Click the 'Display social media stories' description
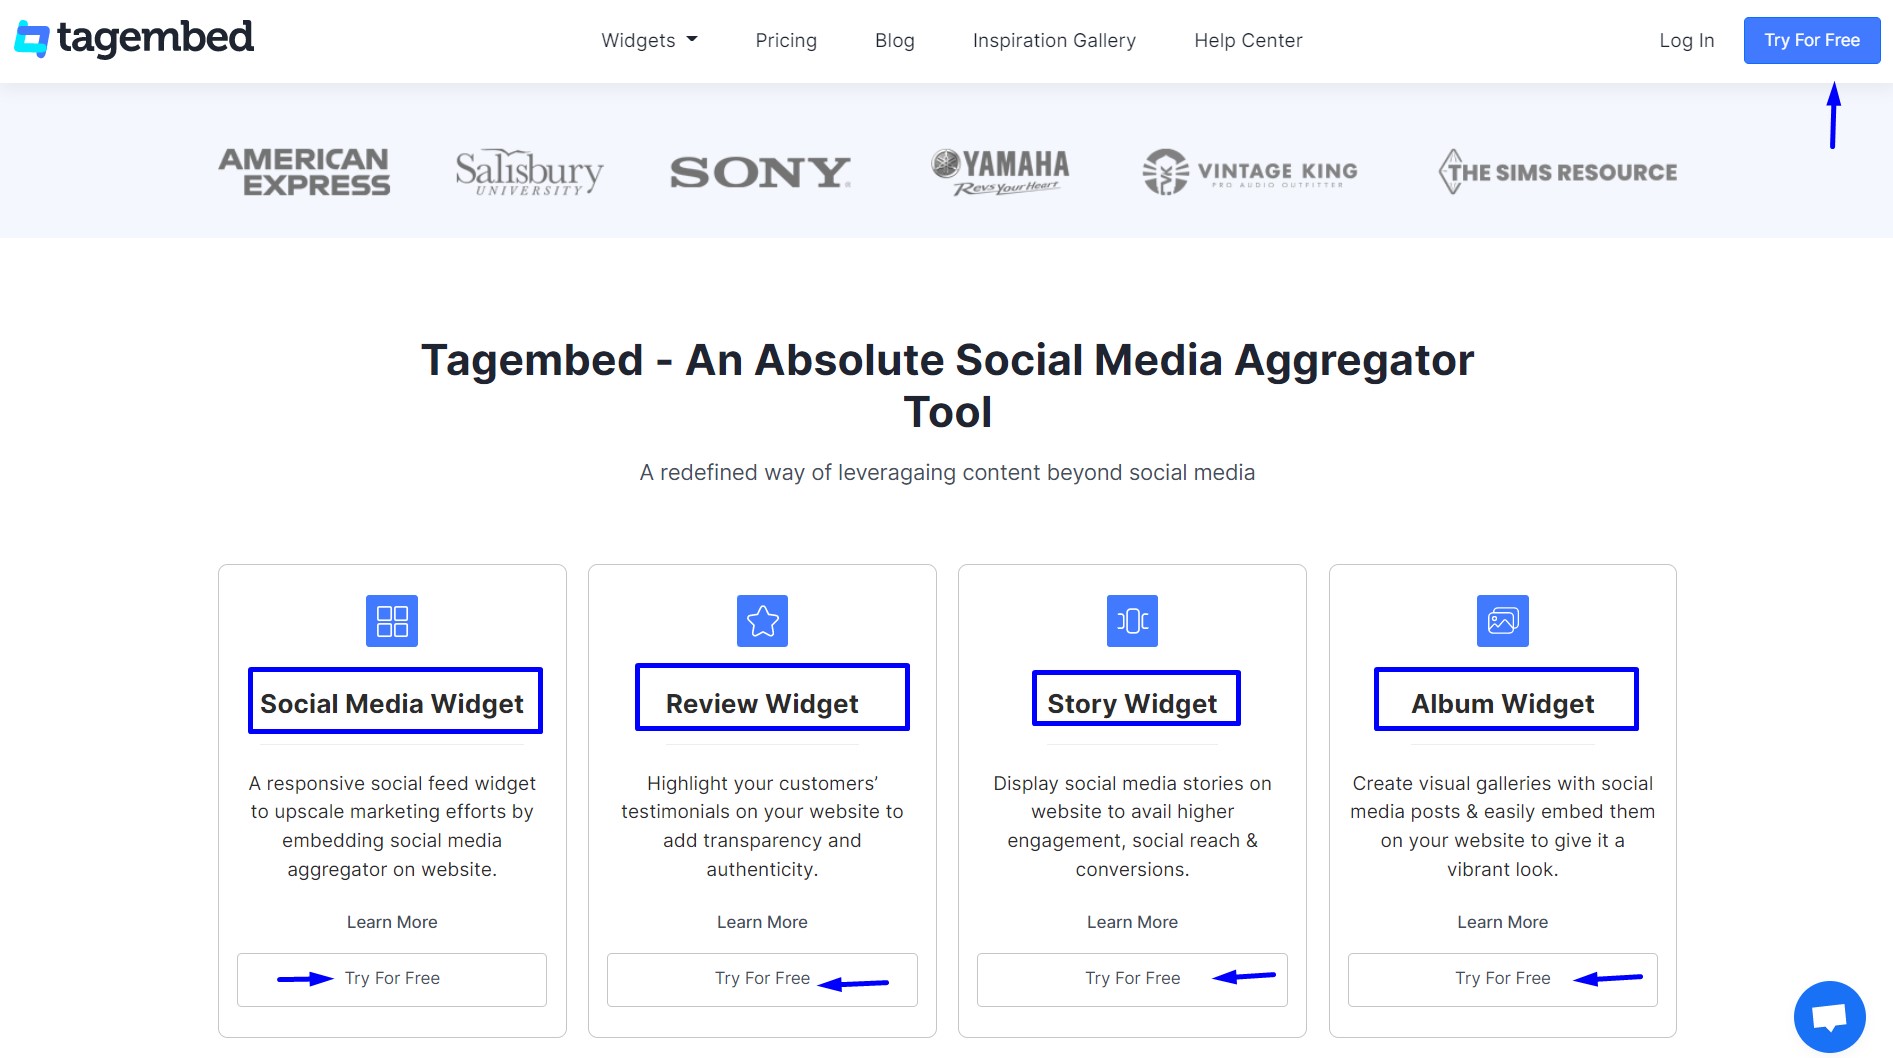 click(x=1132, y=826)
